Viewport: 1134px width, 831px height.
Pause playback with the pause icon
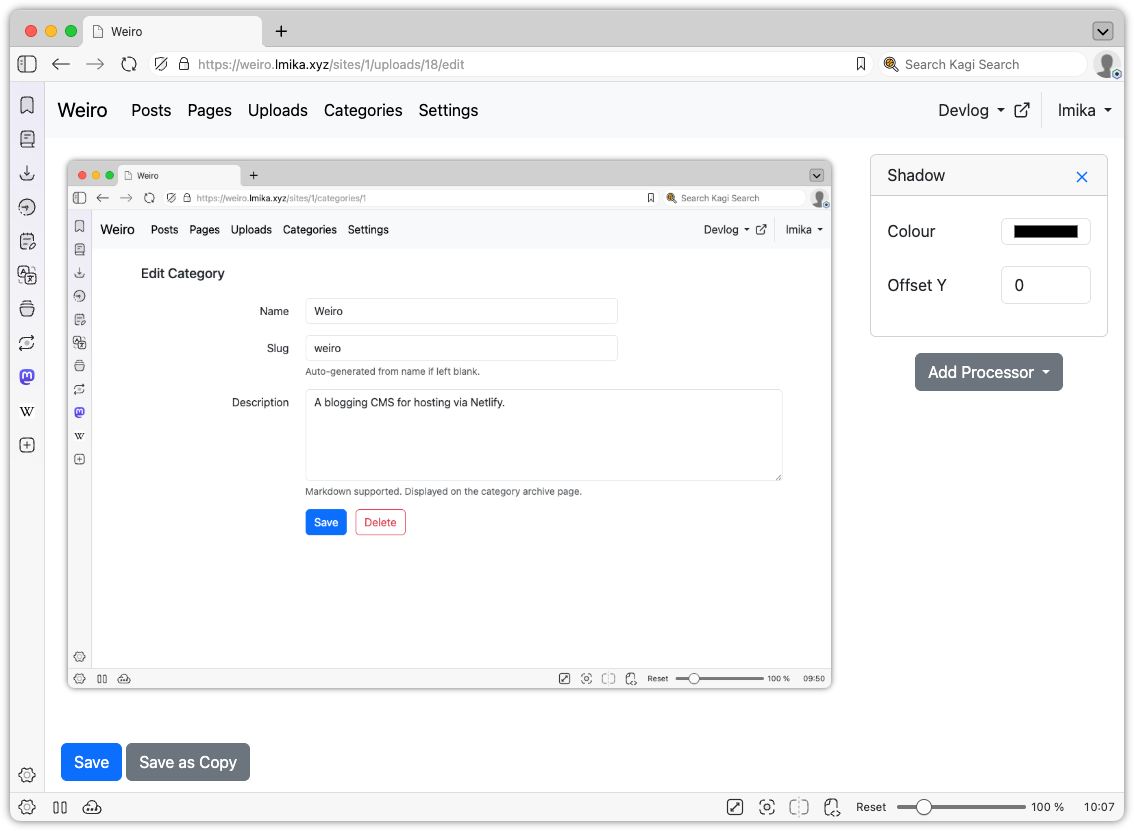tap(60, 807)
